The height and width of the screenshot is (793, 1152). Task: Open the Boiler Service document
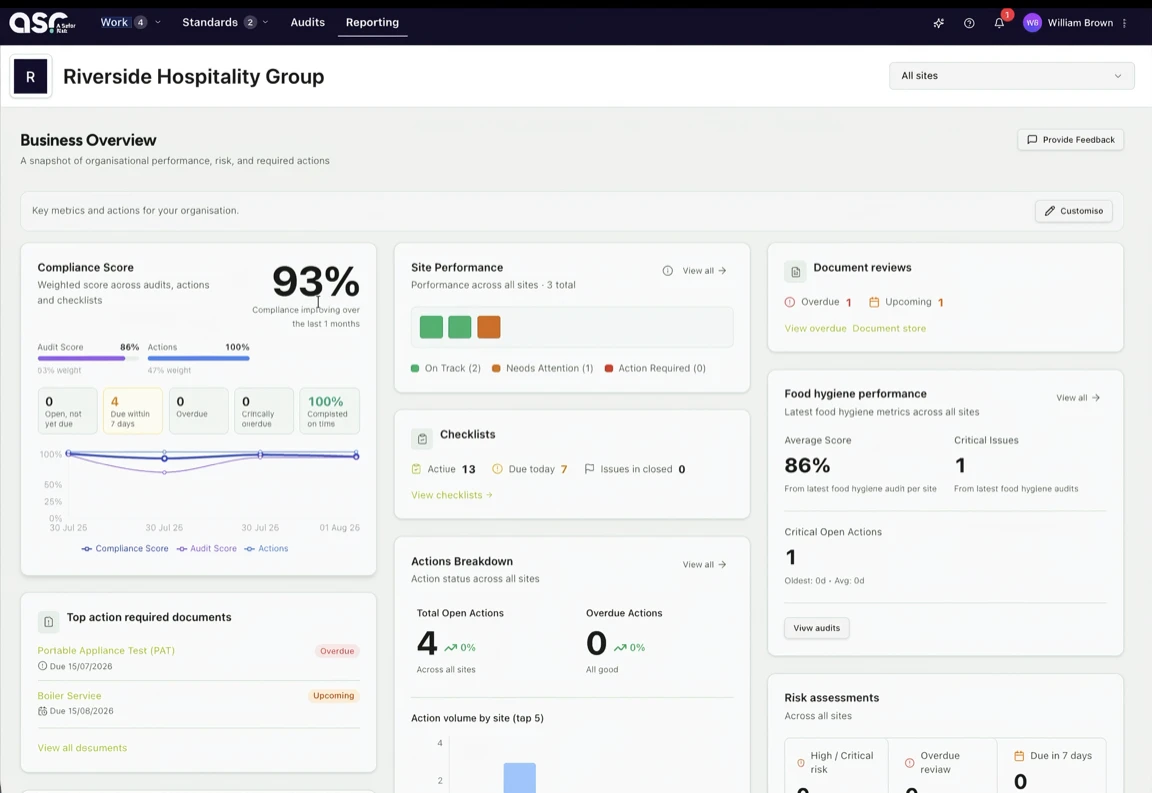(x=69, y=695)
